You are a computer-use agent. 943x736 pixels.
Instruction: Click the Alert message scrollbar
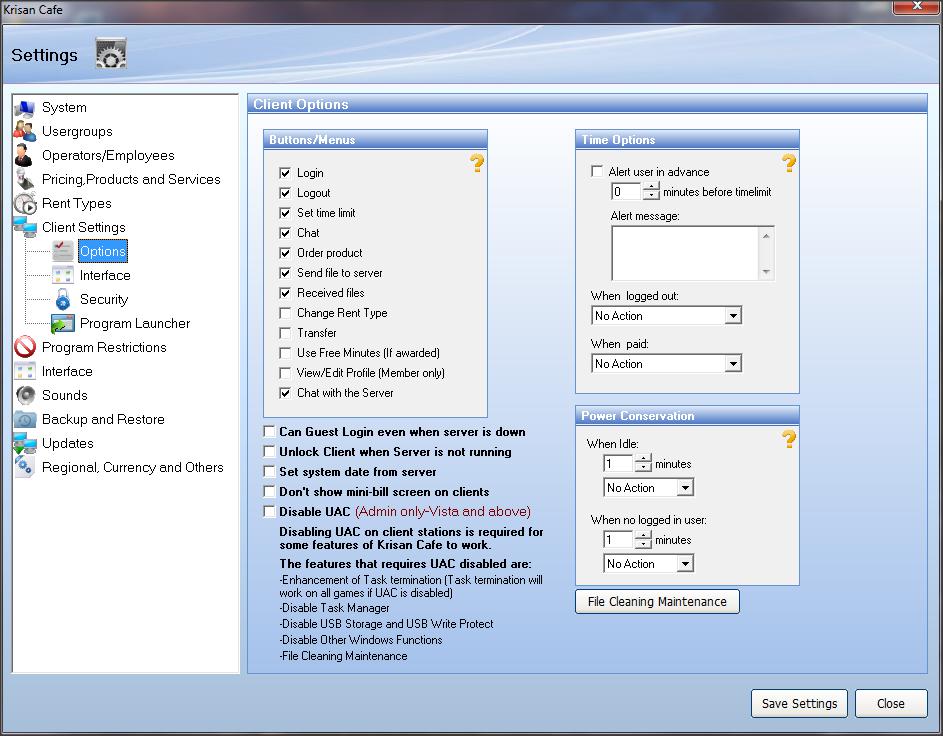tap(766, 253)
